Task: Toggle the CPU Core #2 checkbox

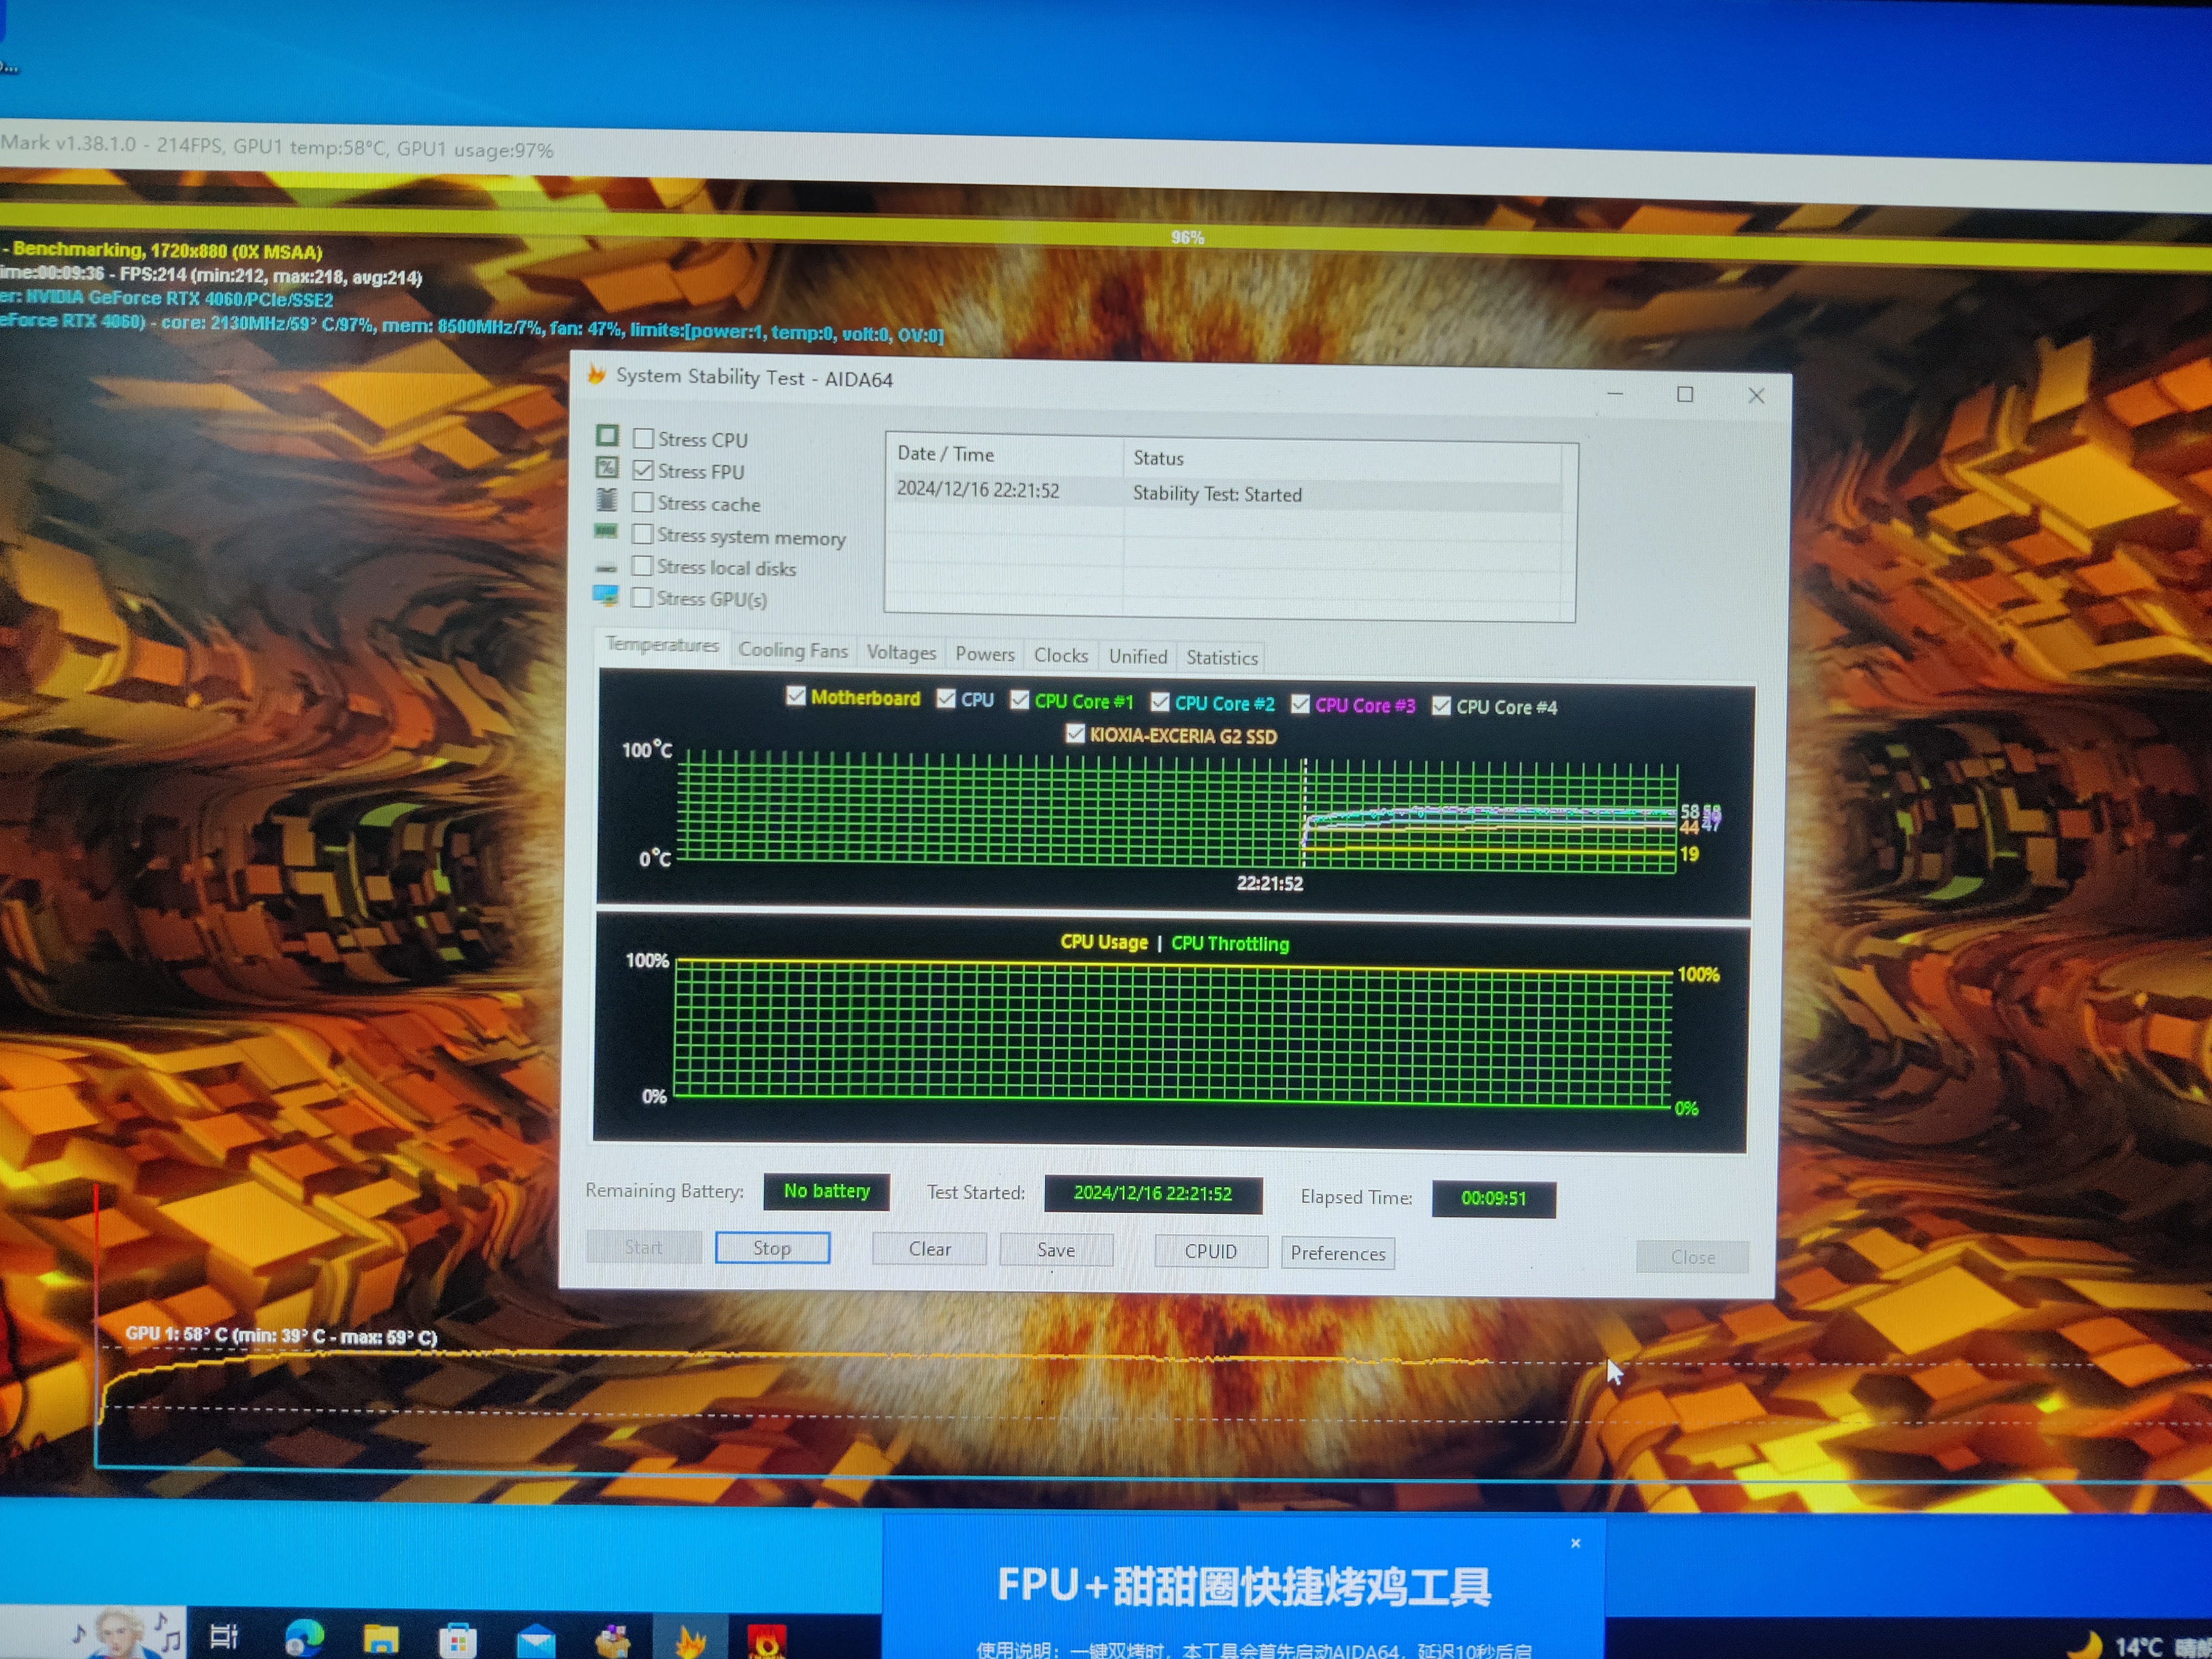Action: tap(1160, 702)
